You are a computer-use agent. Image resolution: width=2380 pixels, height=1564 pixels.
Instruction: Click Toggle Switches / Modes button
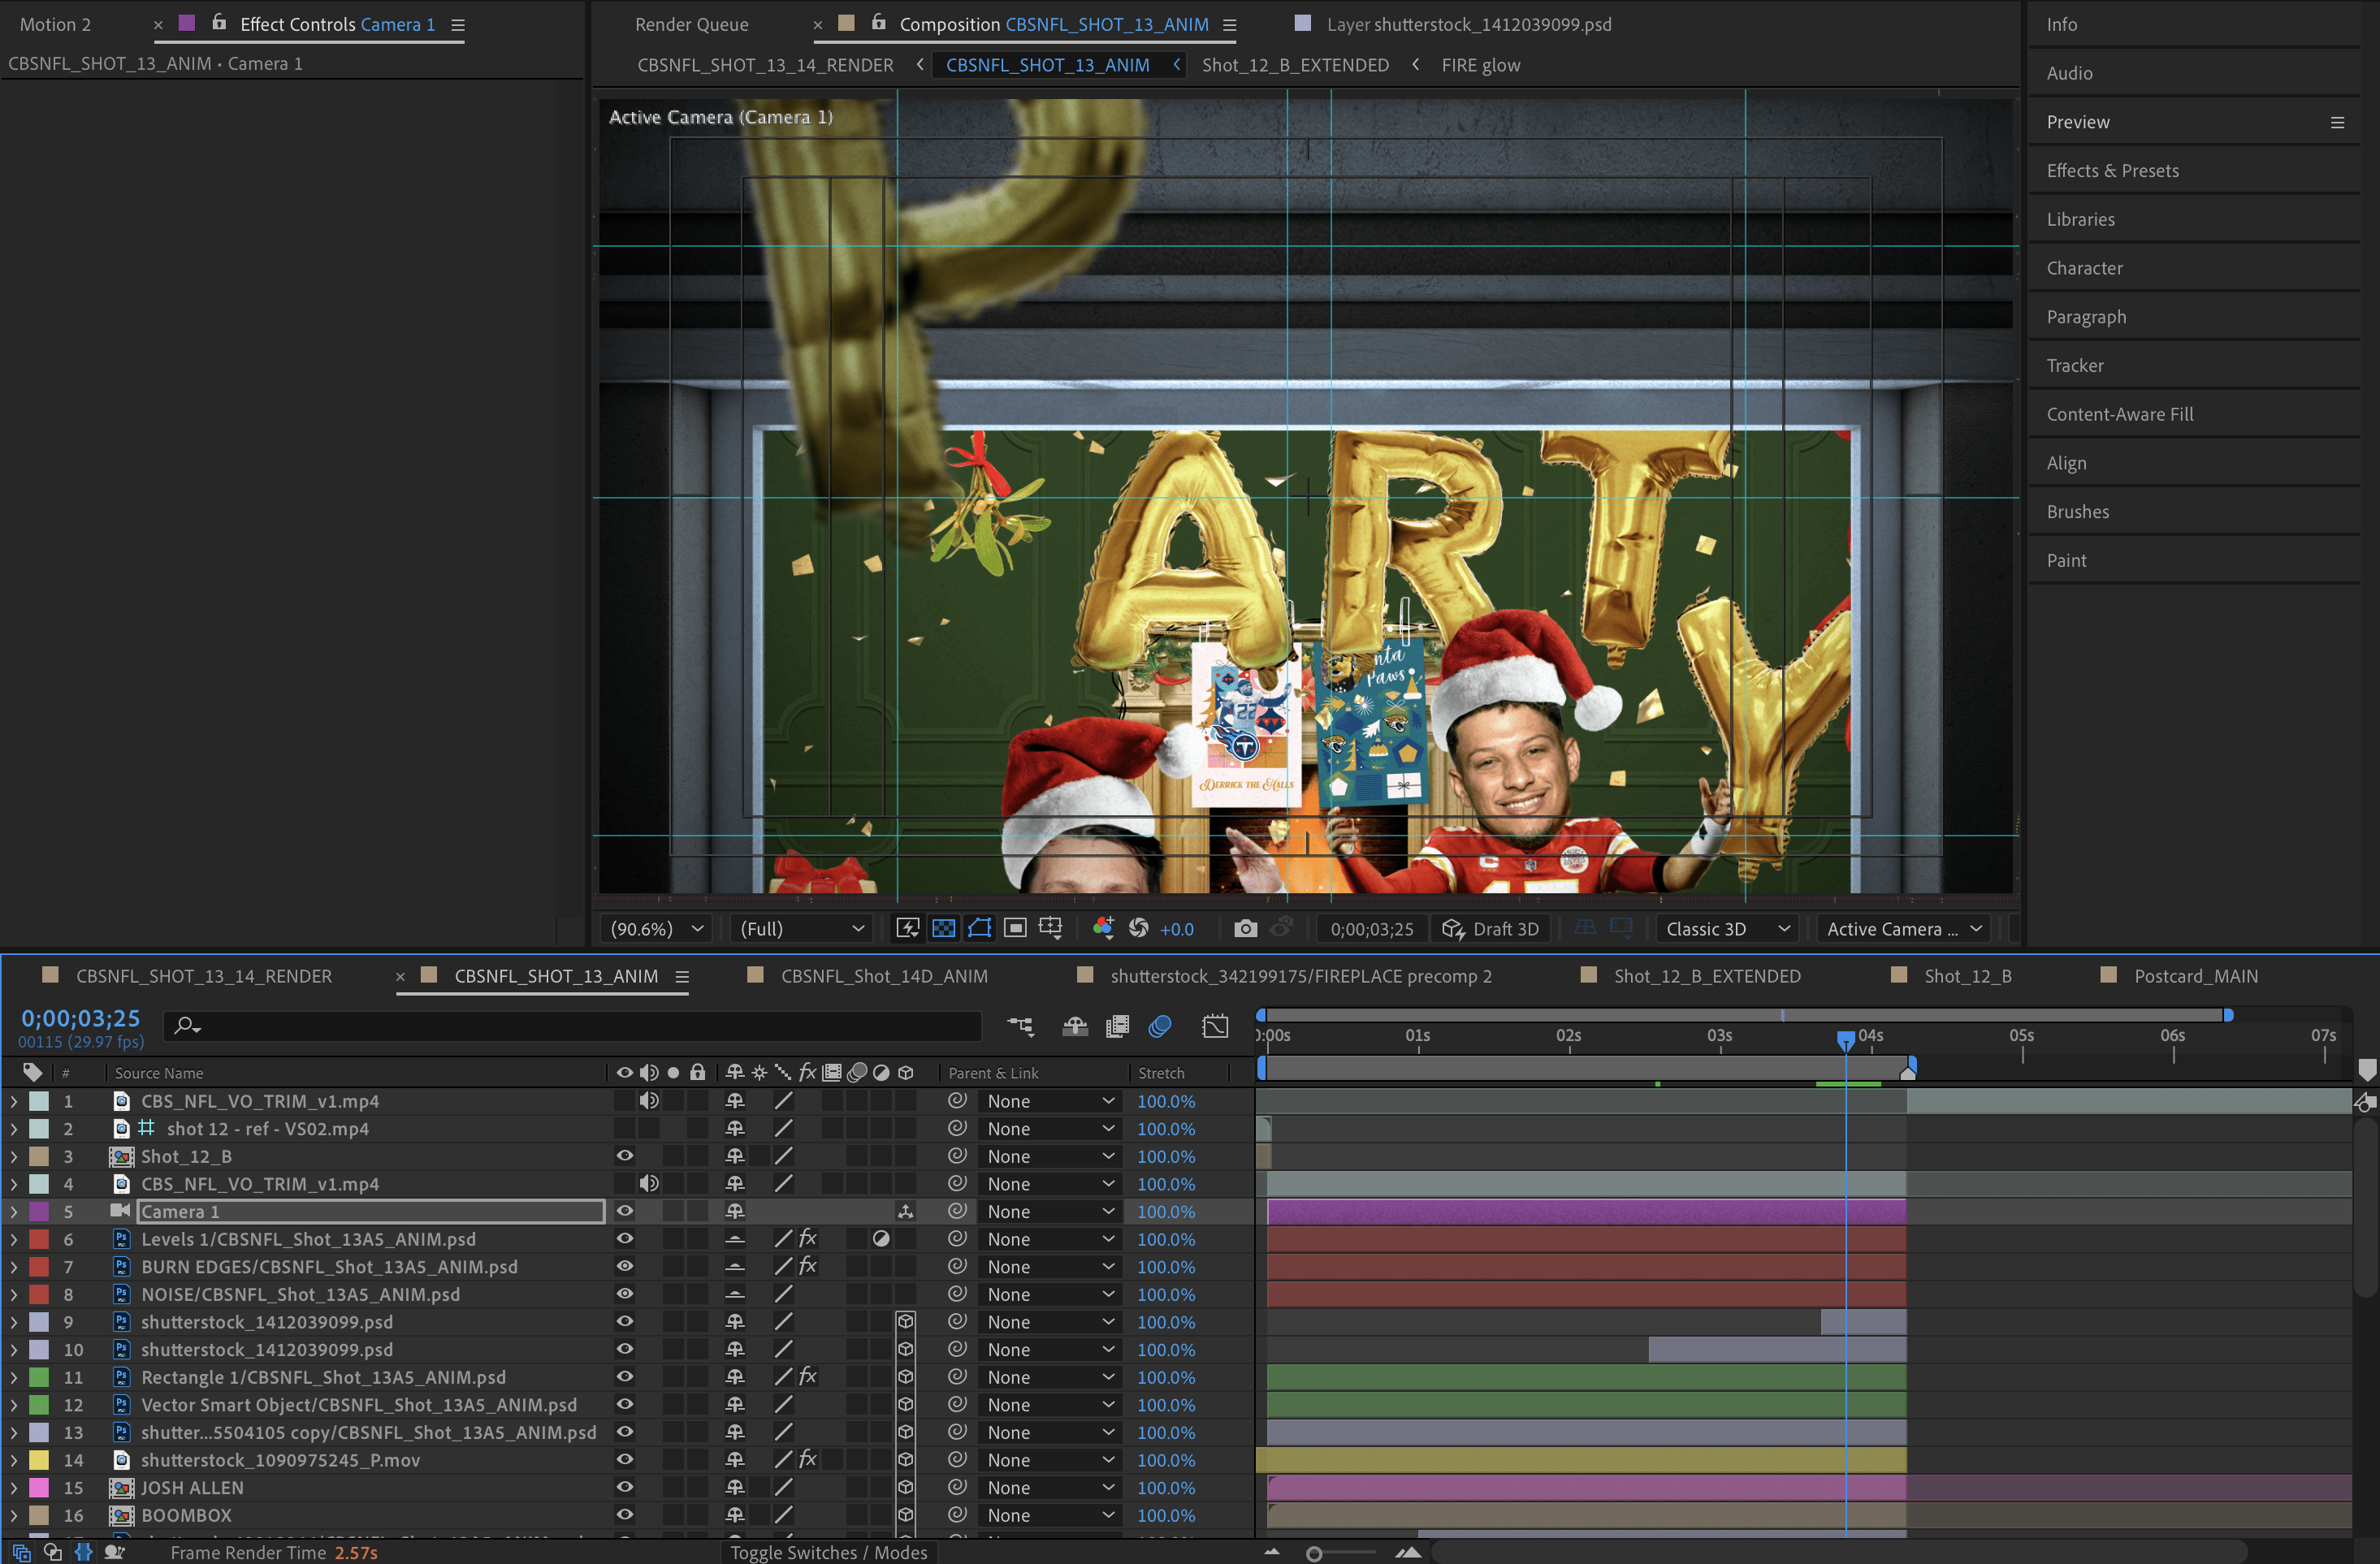[x=828, y=1552]
